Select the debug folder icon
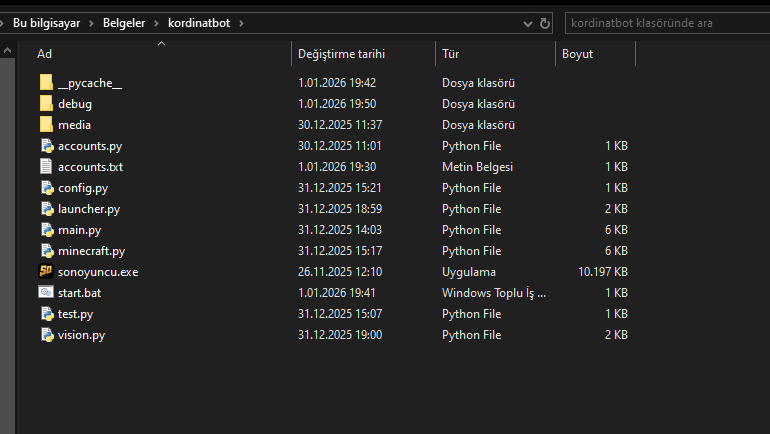The image size is (770, 434). click(46, 104)
